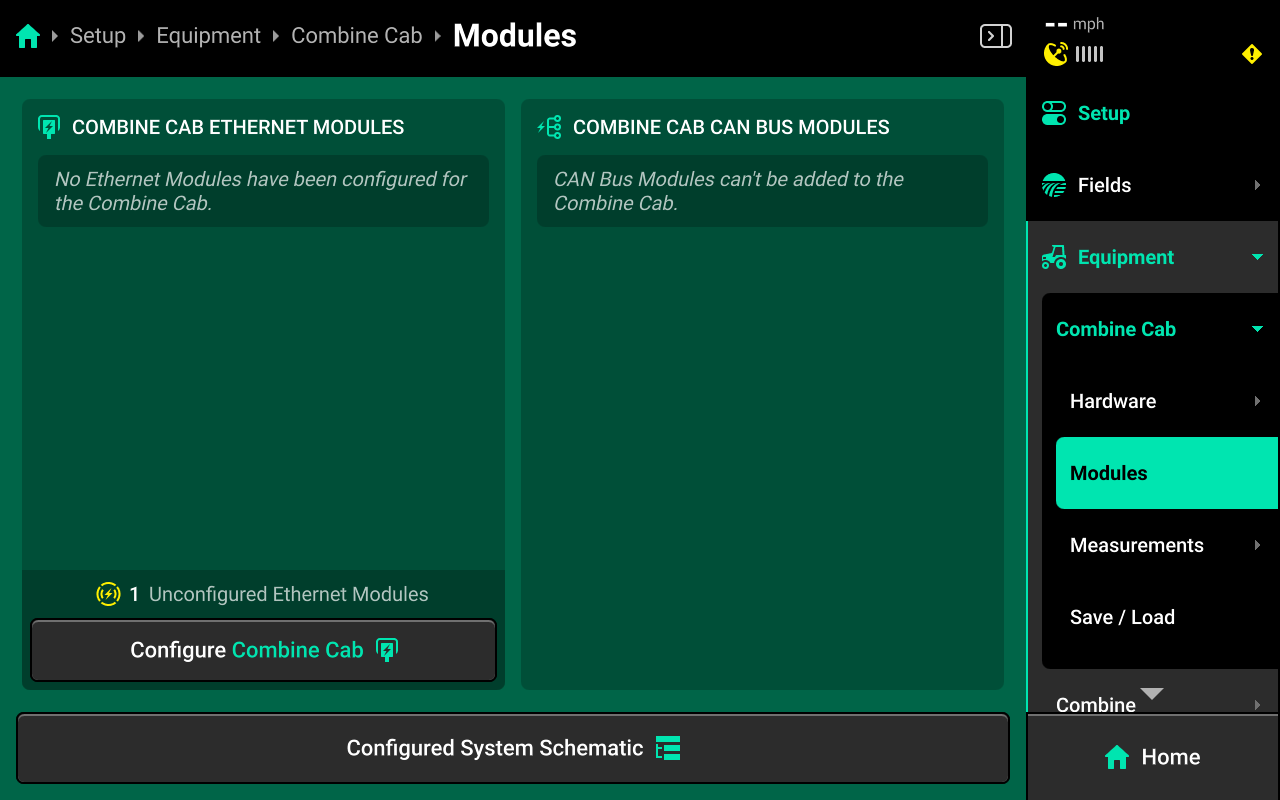Image resolution: width=1280 pixels, height=800 pixels.
Task: Expand the Hardware submenu arrow
Action: click(x=1257, y=401)
